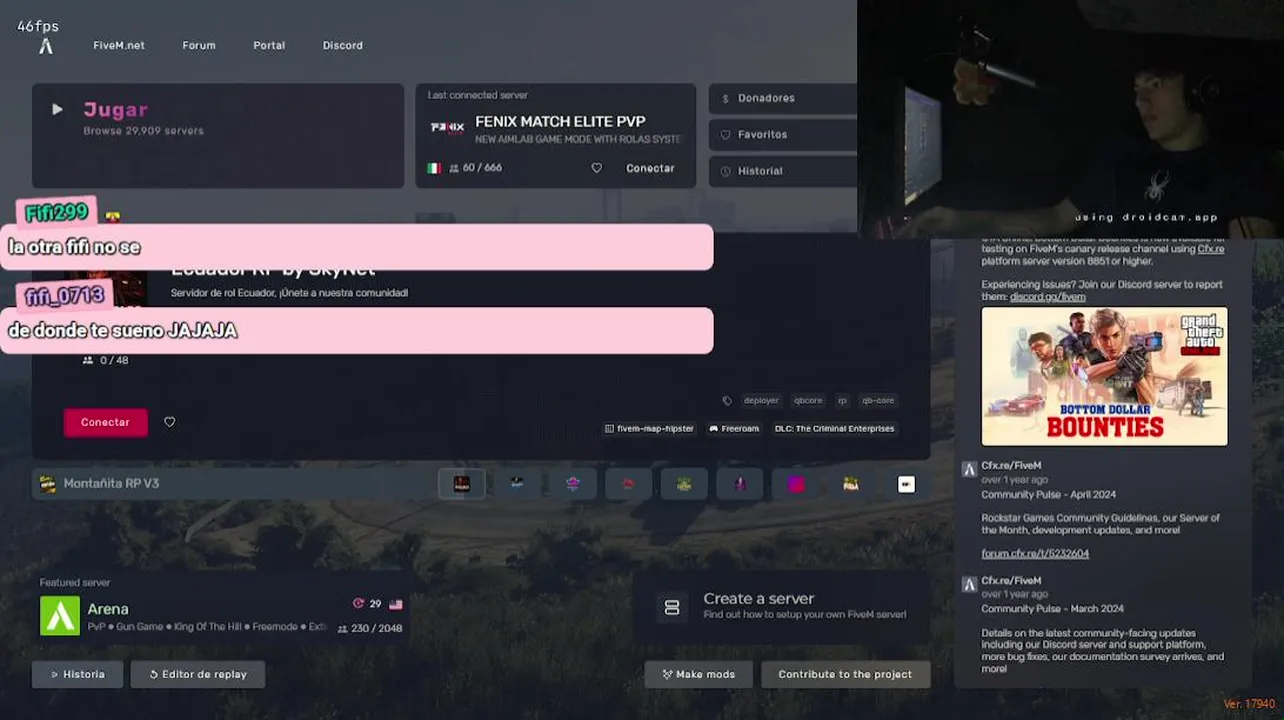The width and height of the screenshot is (1284, 720).
Task: Click the upvote burst icon next to 29
Action: (358, 604)
